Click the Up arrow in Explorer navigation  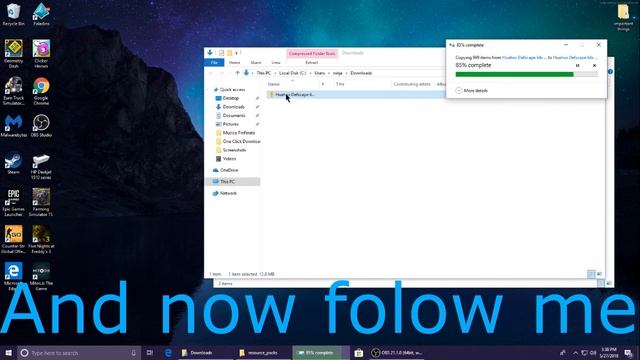click(237, 73)
